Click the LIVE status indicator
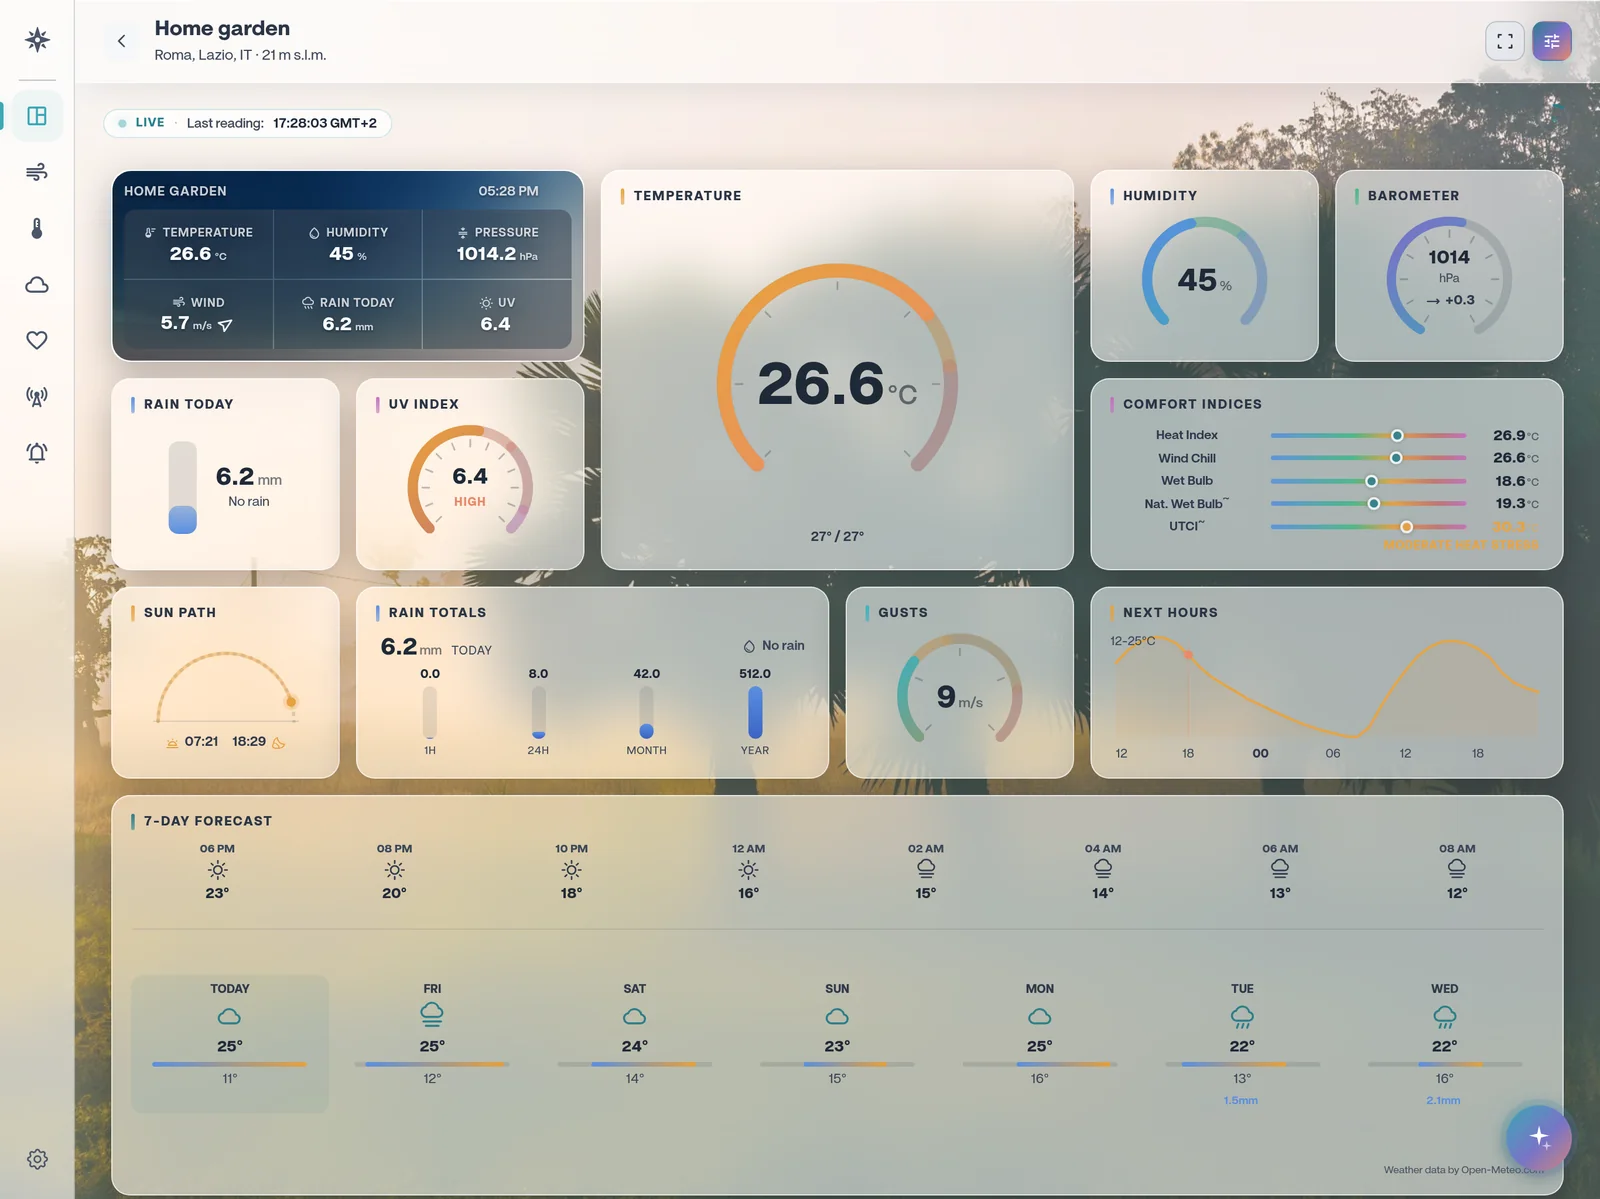Viewport: 1600px width, 1199px height. click(141, 123)
